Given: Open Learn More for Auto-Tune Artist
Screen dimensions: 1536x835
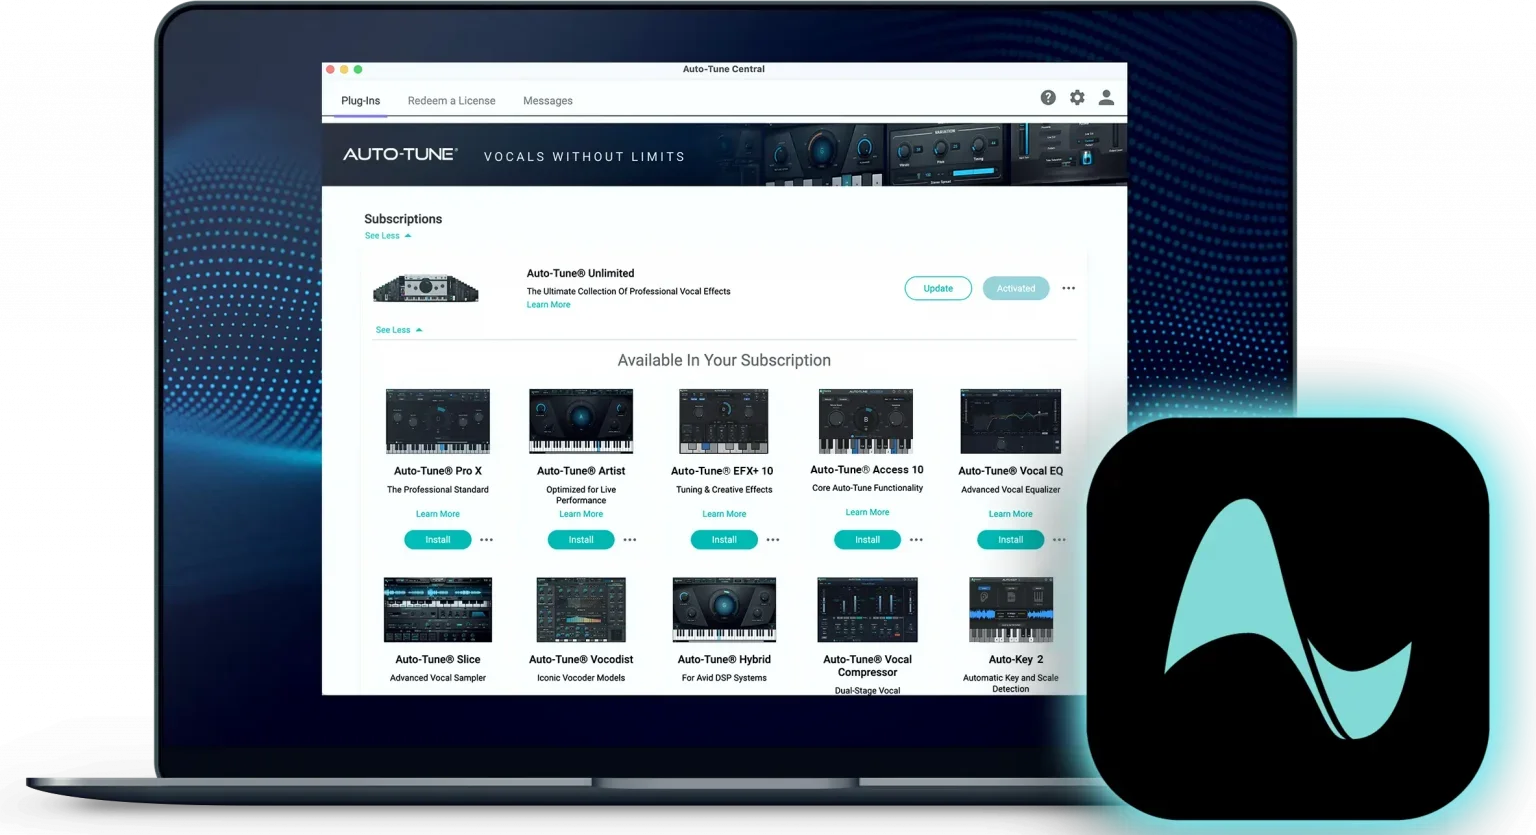Looking at the screenshot, I should point(581,514).
